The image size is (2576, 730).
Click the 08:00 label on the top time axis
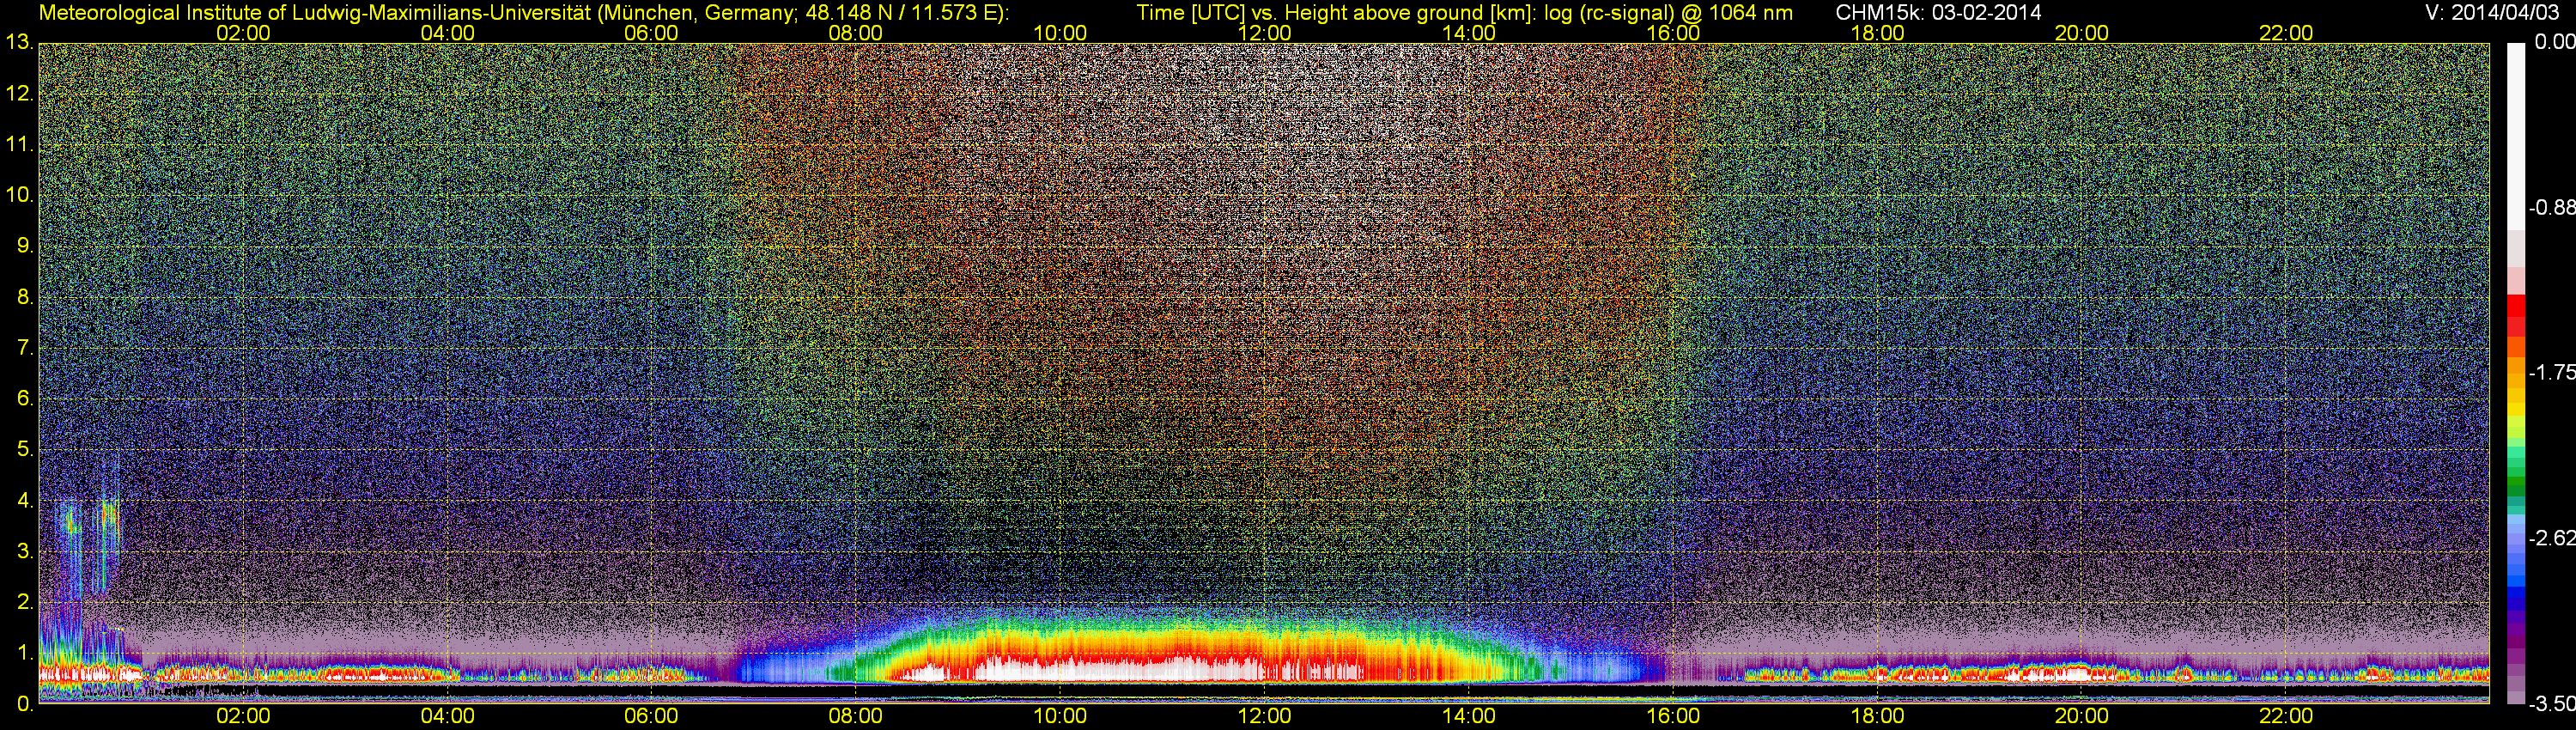(855, 33)
